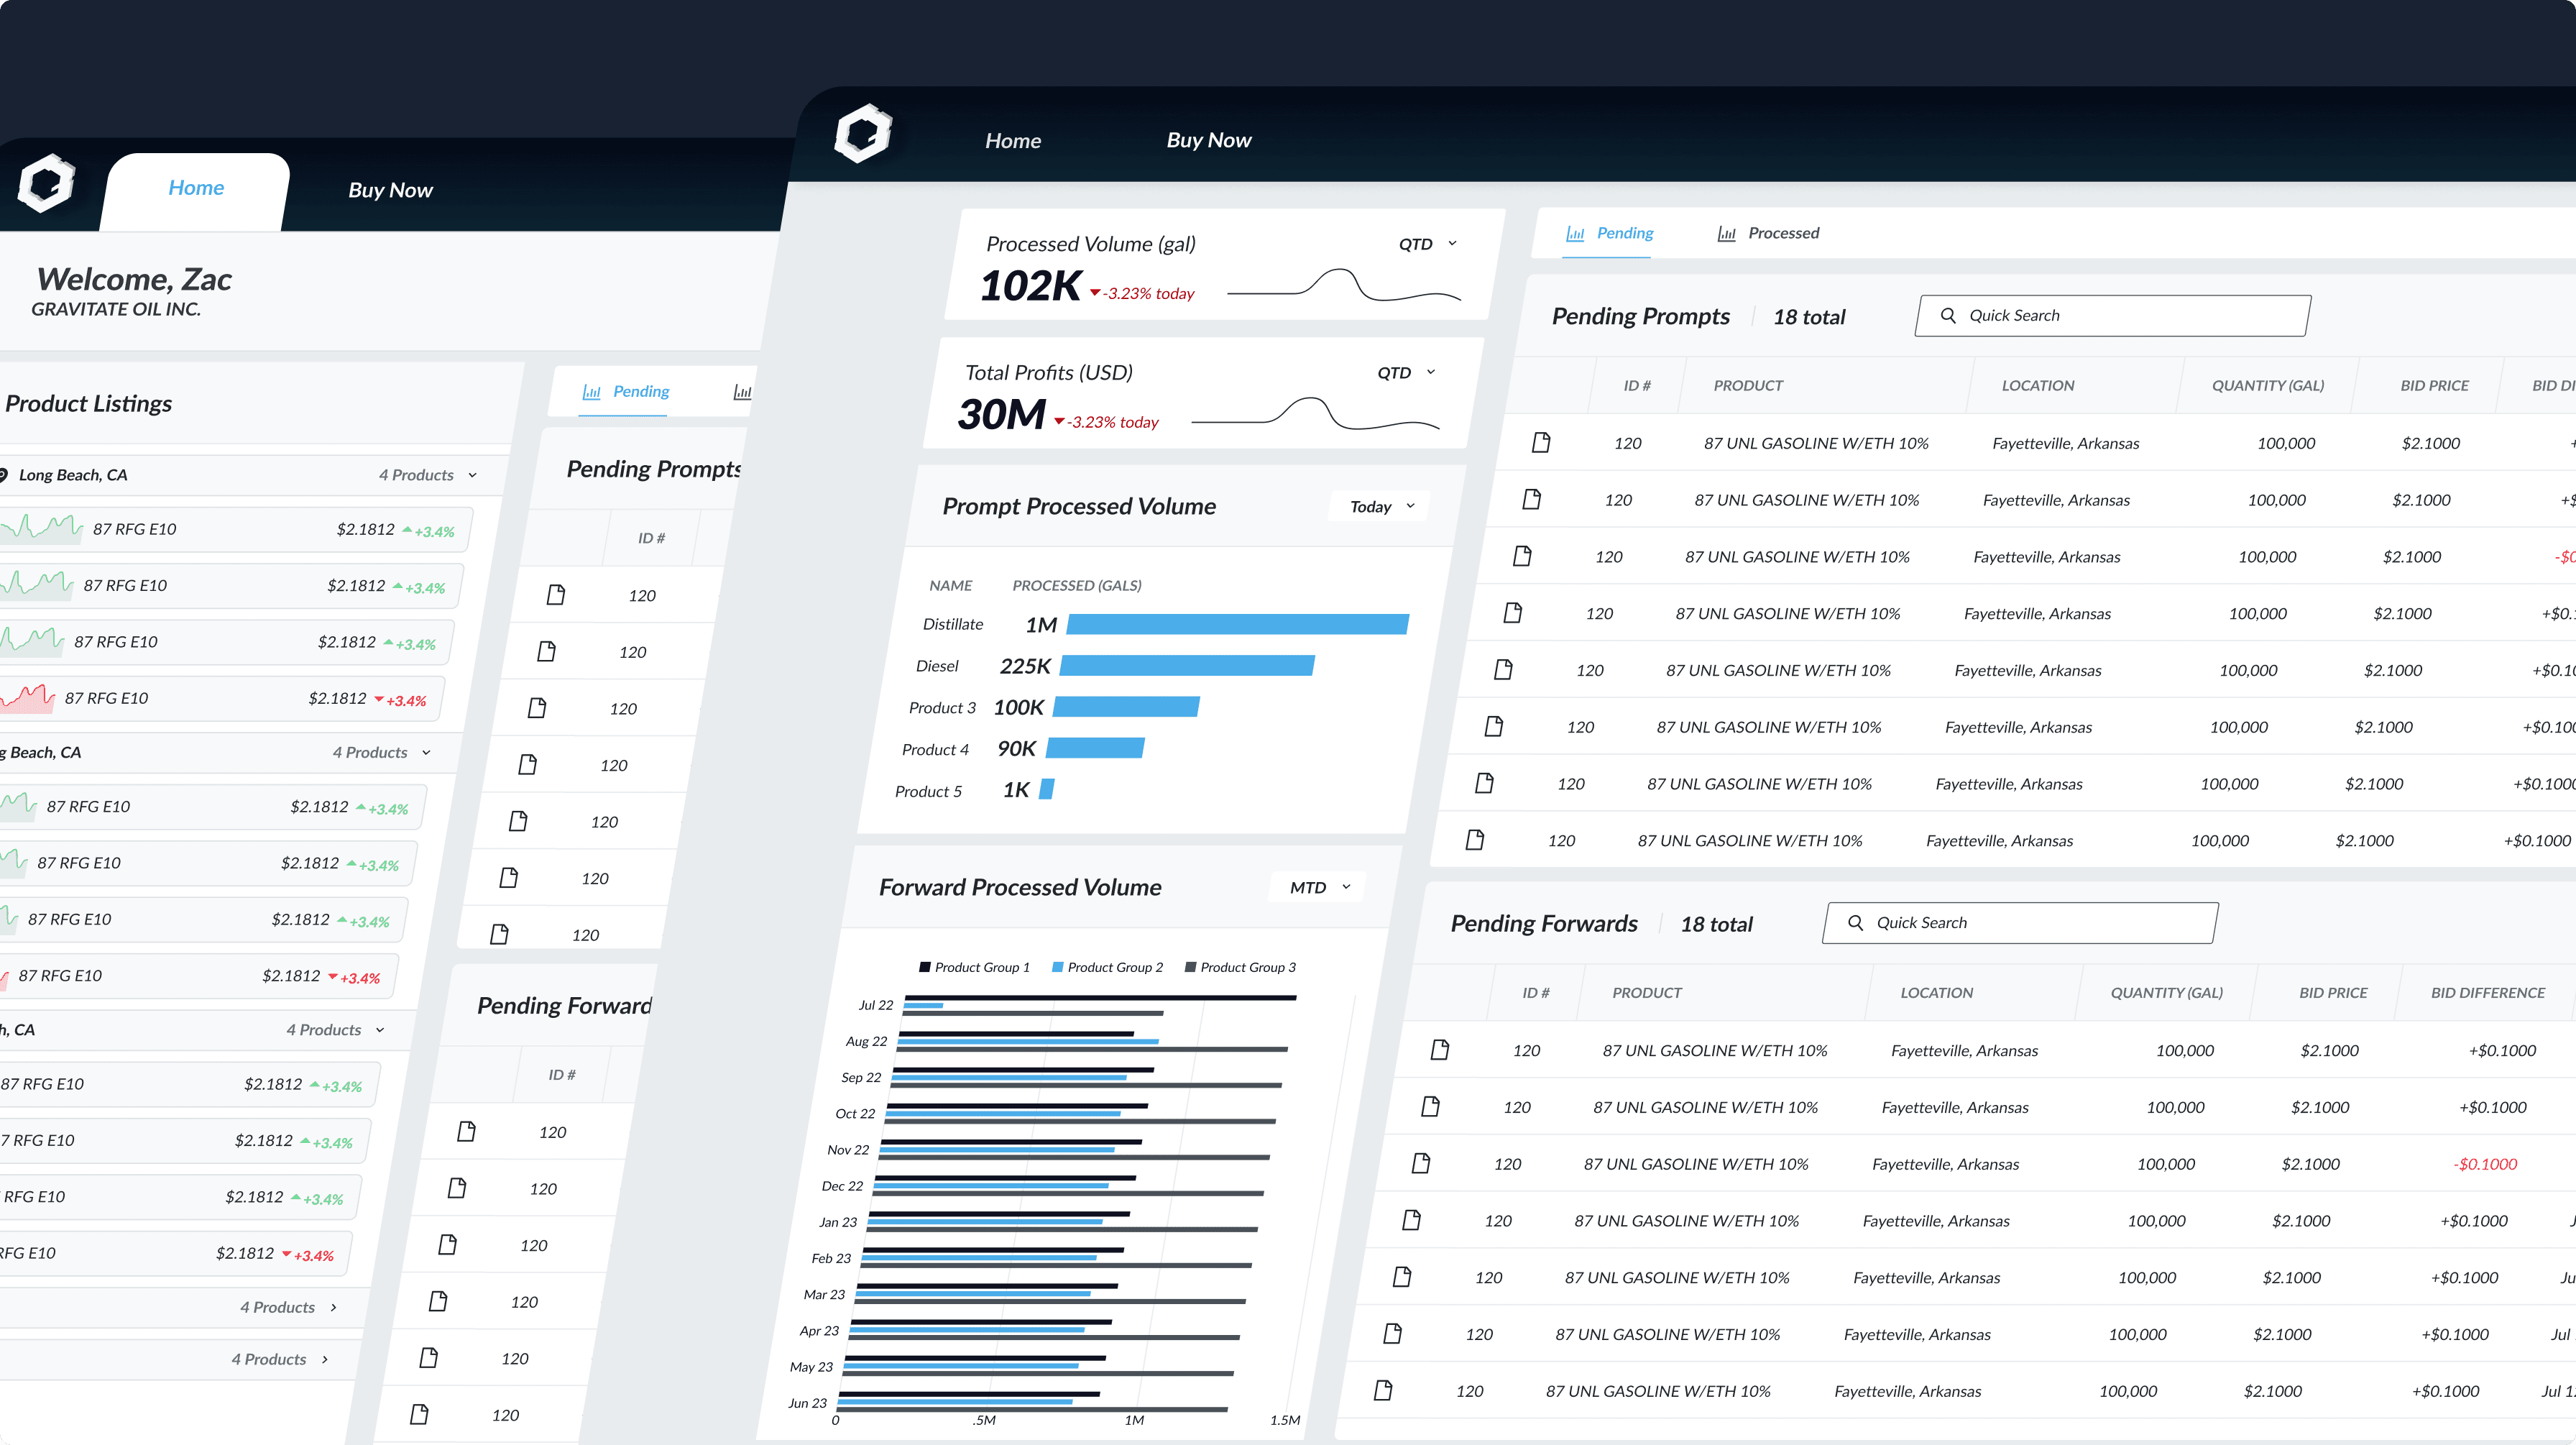Screen dimensions: 2576x1445
Task: Click the Welcome, Zac heading
Action: 134,279
